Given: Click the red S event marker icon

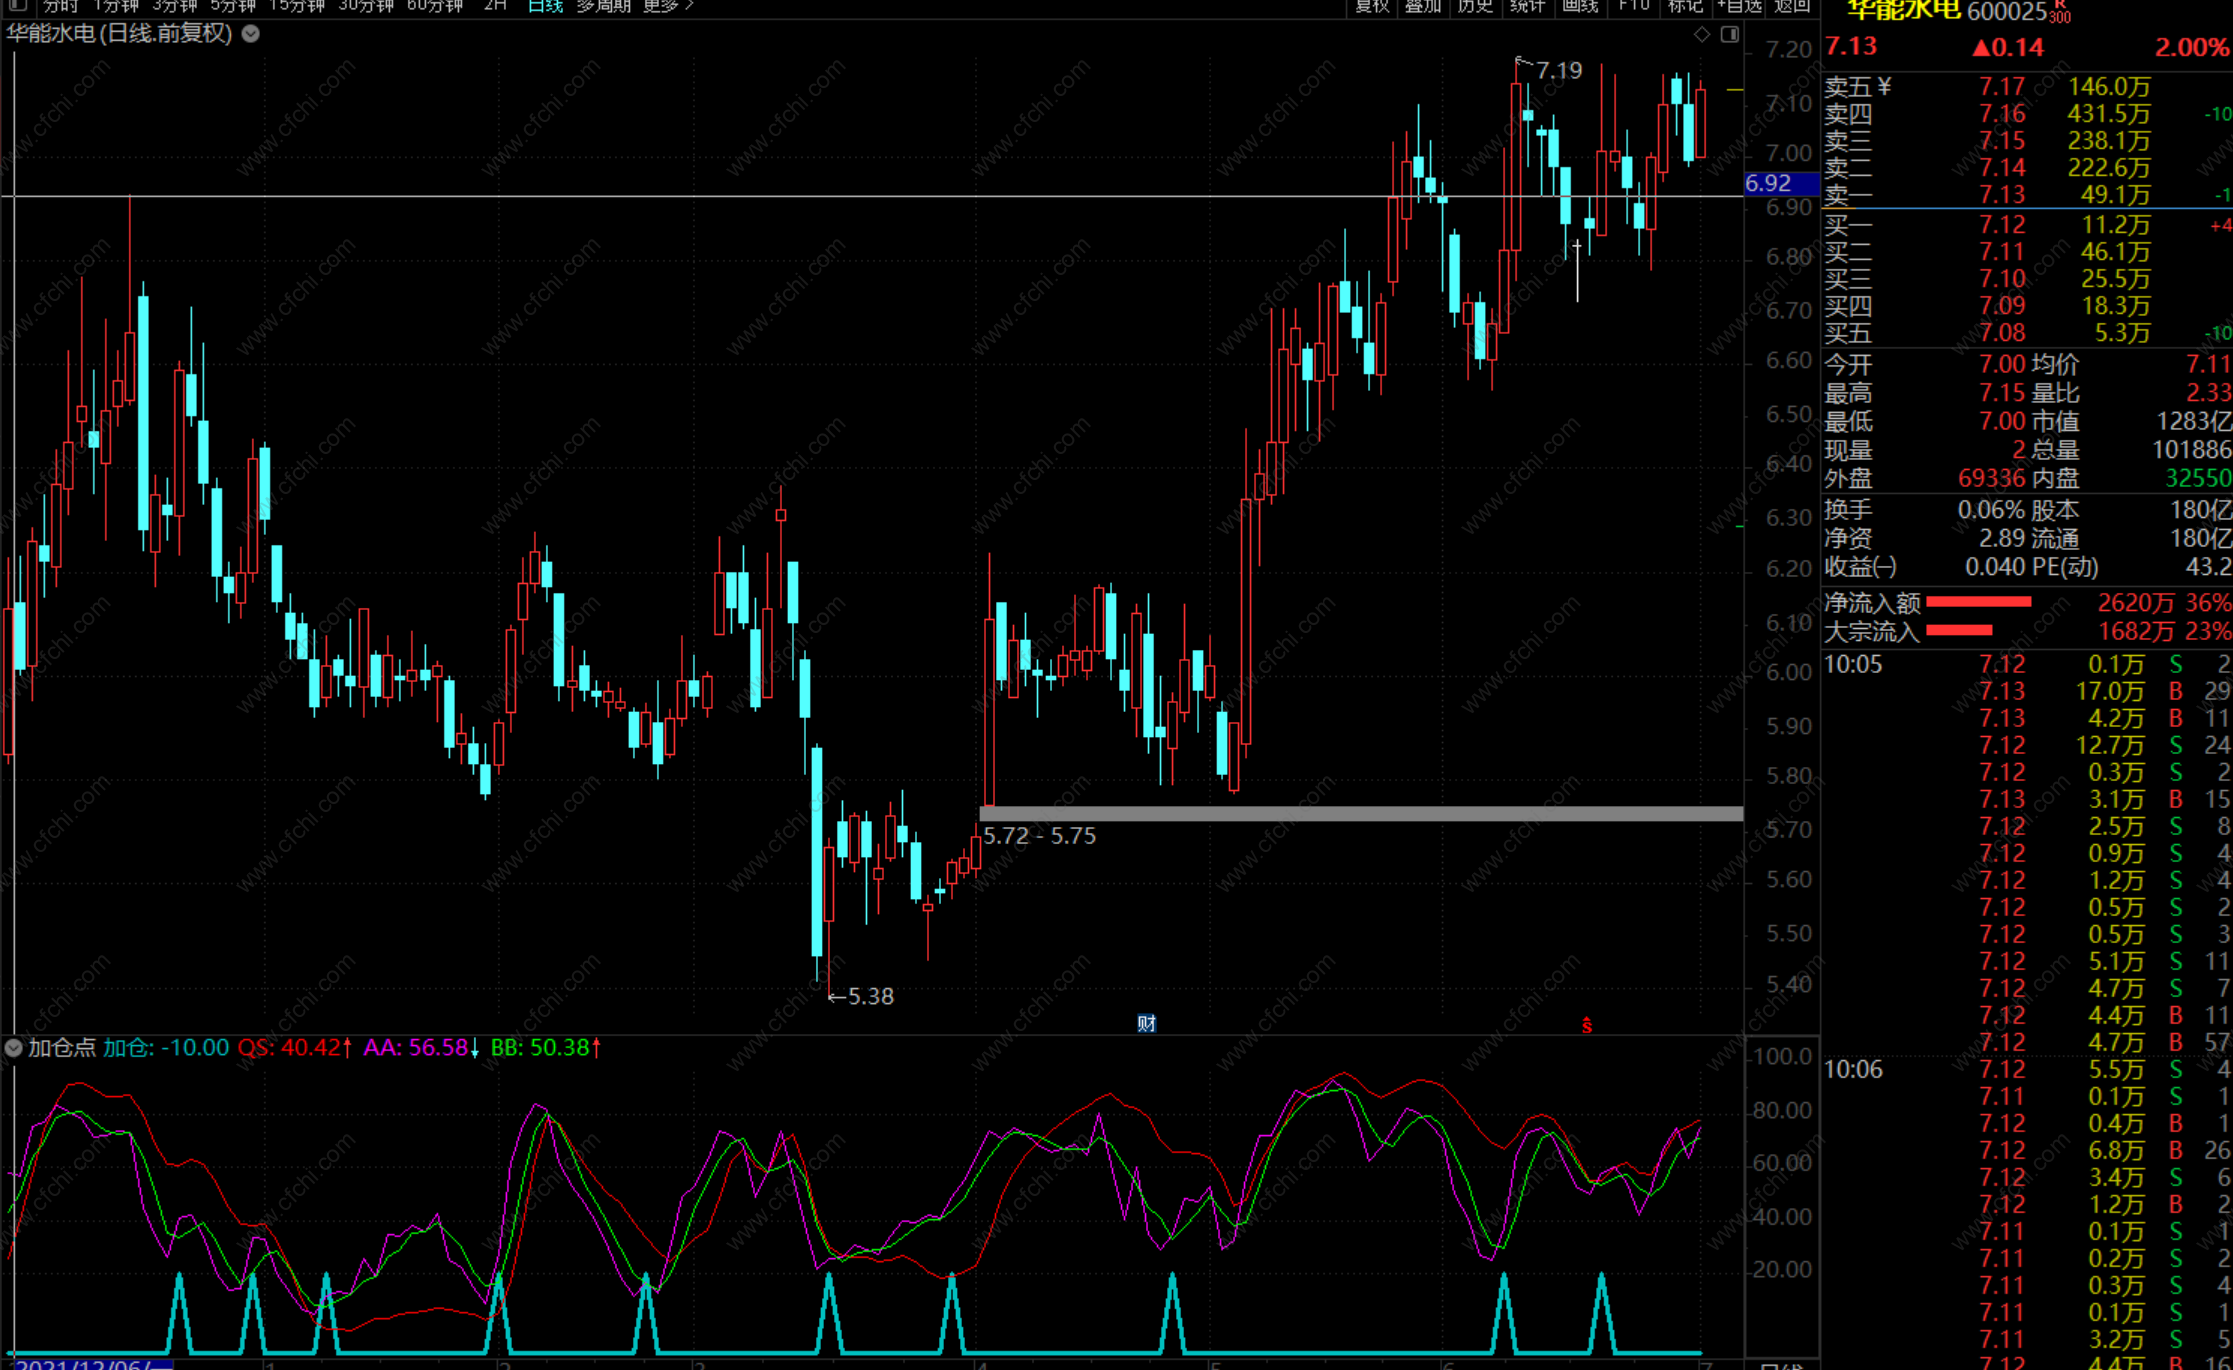Looking at the screenshot, I should click(1587, 1025).
